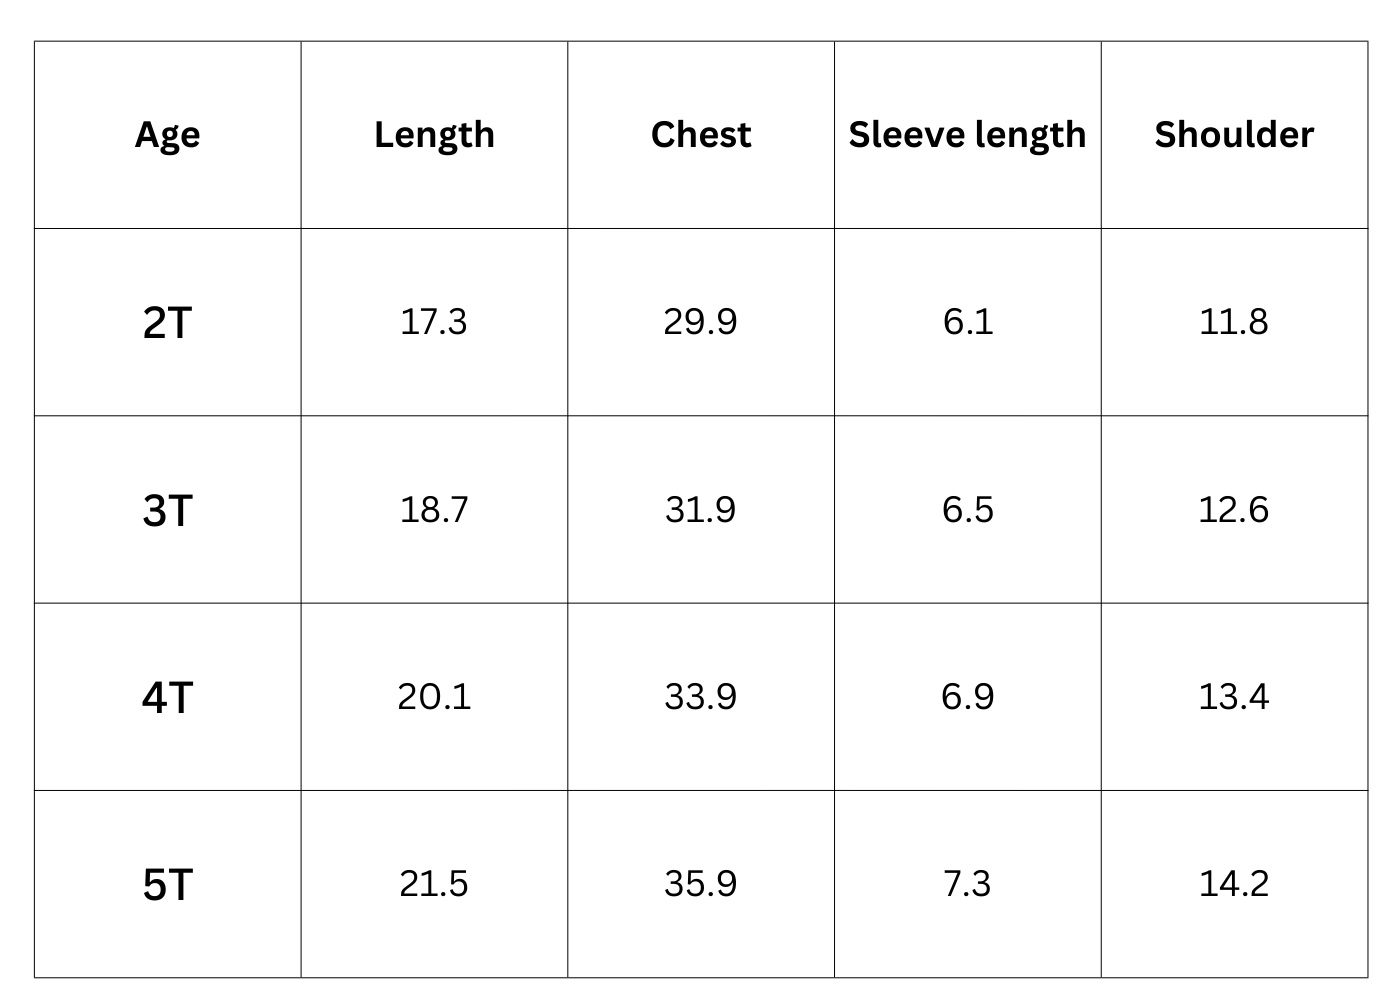1400x1000 pixels.
Task: Click the 11.8 shoulder value
Action: 1234,322
